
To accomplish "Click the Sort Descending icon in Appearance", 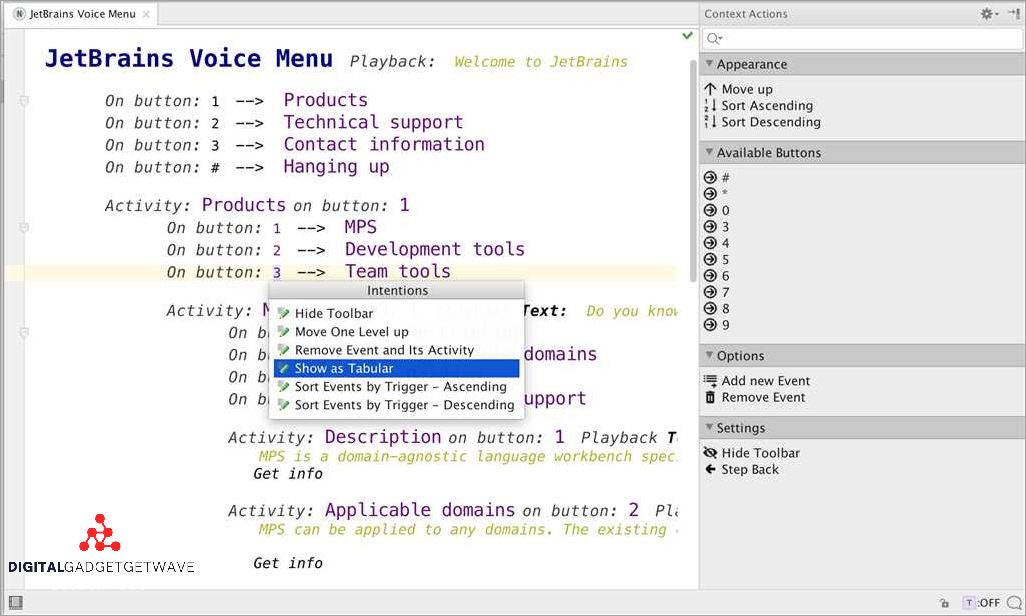I will (711, 122).
